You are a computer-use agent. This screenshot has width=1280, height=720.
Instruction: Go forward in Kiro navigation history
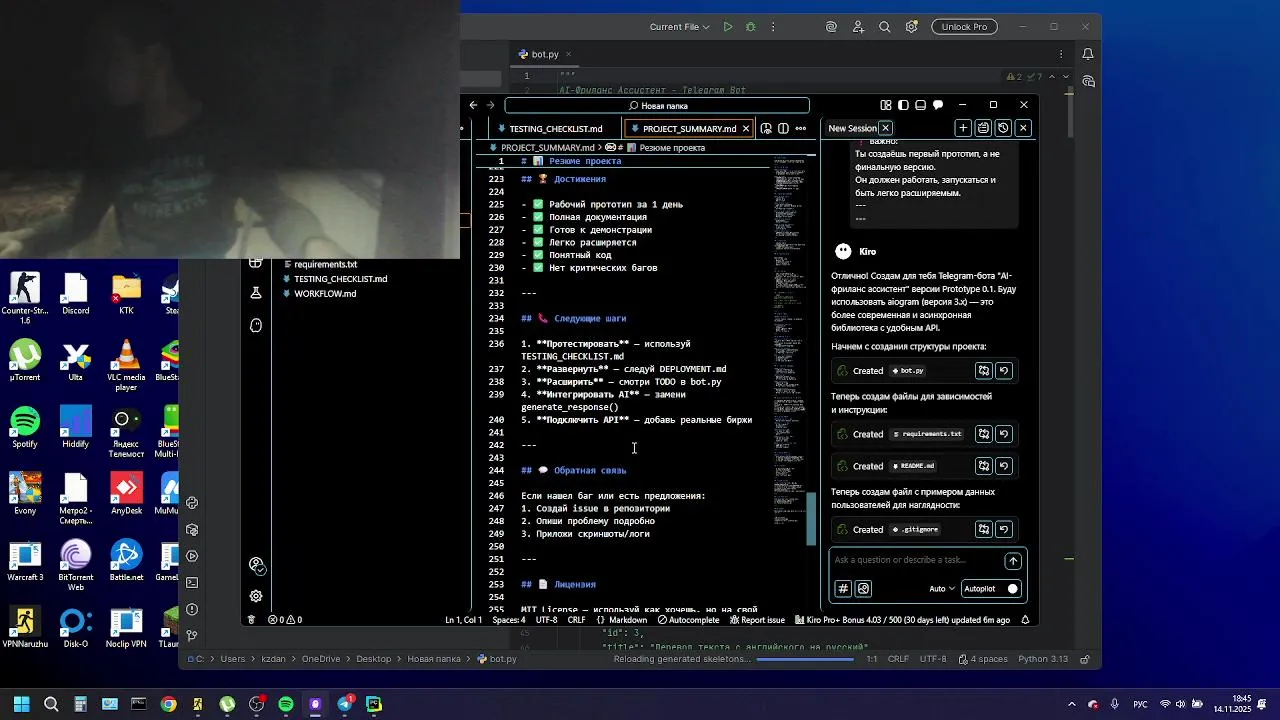[490, 105]
